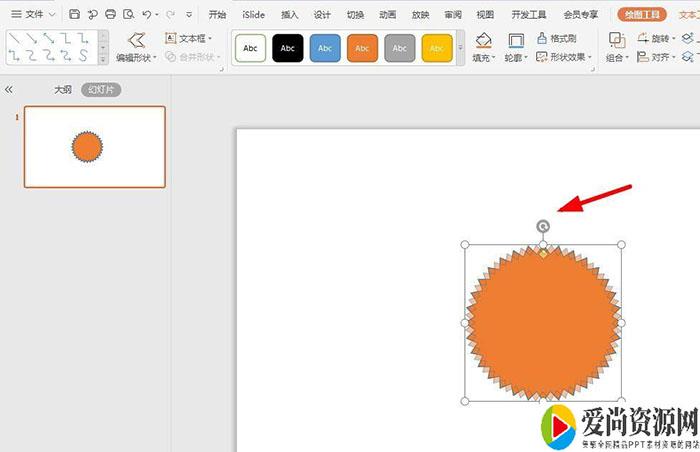Apply the orange Abc shape style
This screenshot has height=452, width=700.
coord(362,47)
